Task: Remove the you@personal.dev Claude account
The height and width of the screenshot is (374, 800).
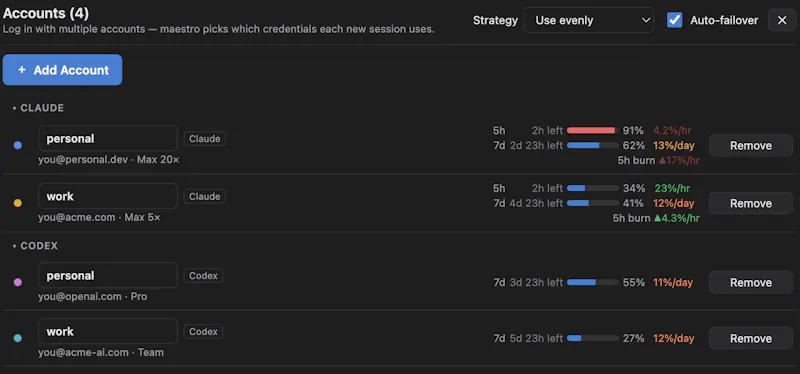Action: (x=751, y=145)
